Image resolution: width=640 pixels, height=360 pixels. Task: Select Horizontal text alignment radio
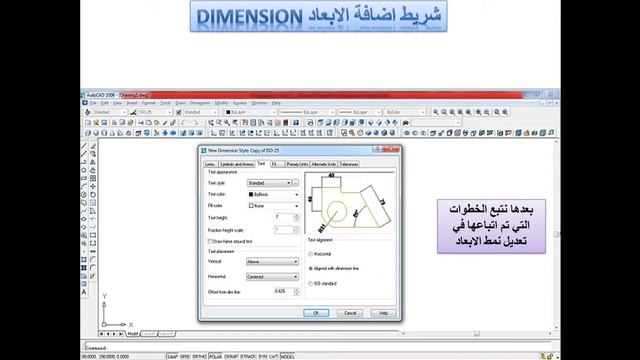(x=311, y=254)
